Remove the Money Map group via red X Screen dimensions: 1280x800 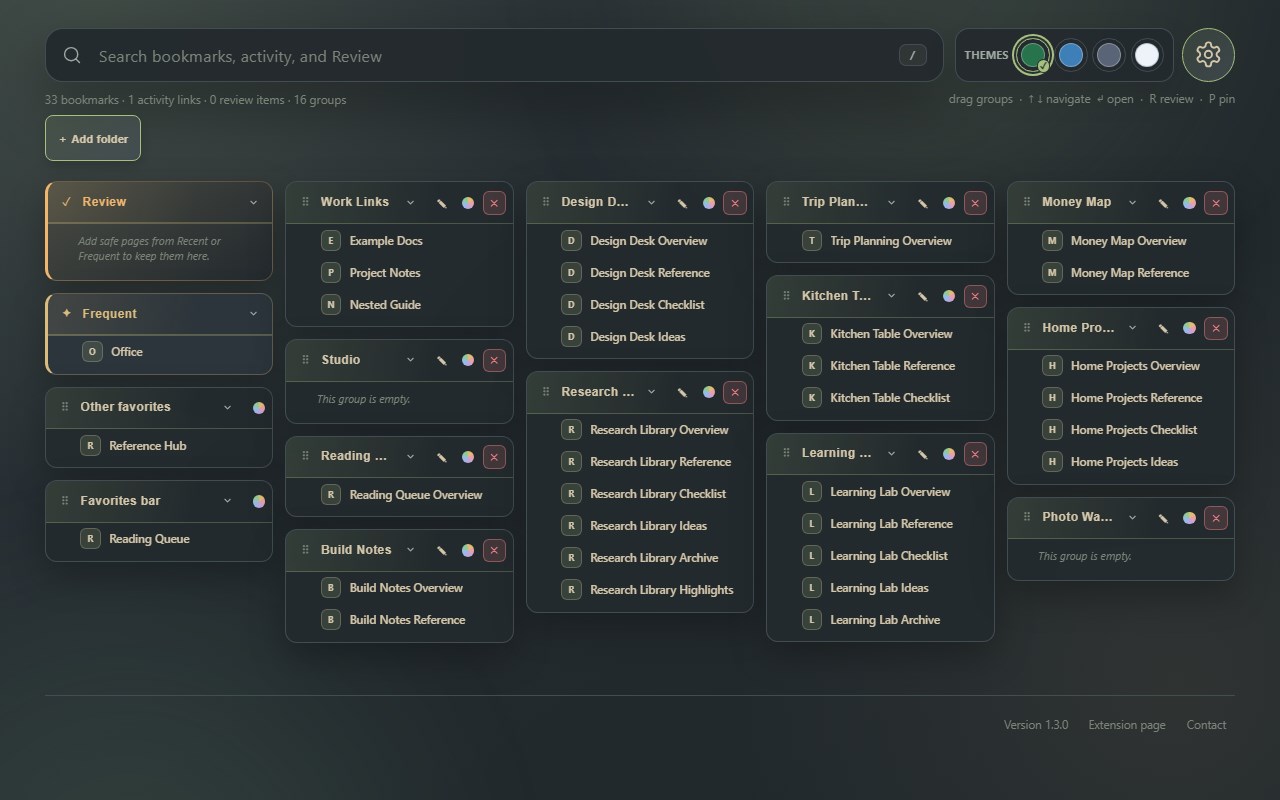(1216, 203)
